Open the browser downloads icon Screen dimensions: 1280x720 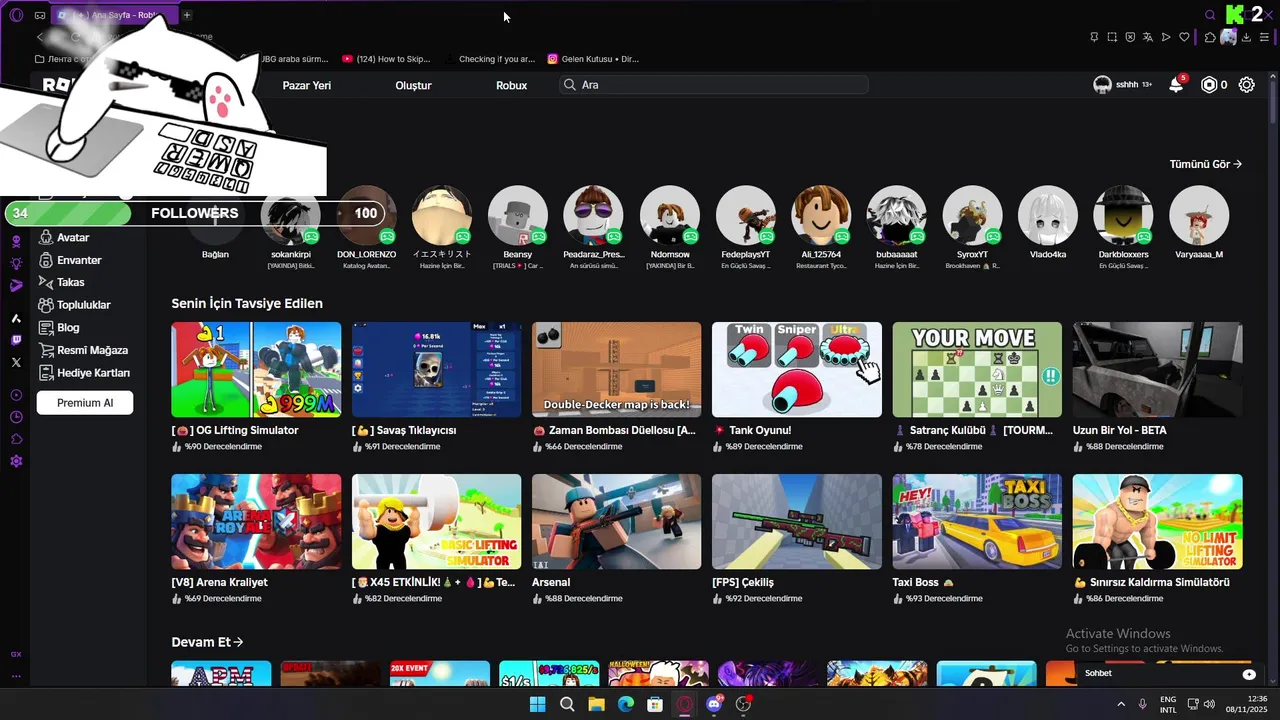pyautogui.click(x=1246, y=37)
